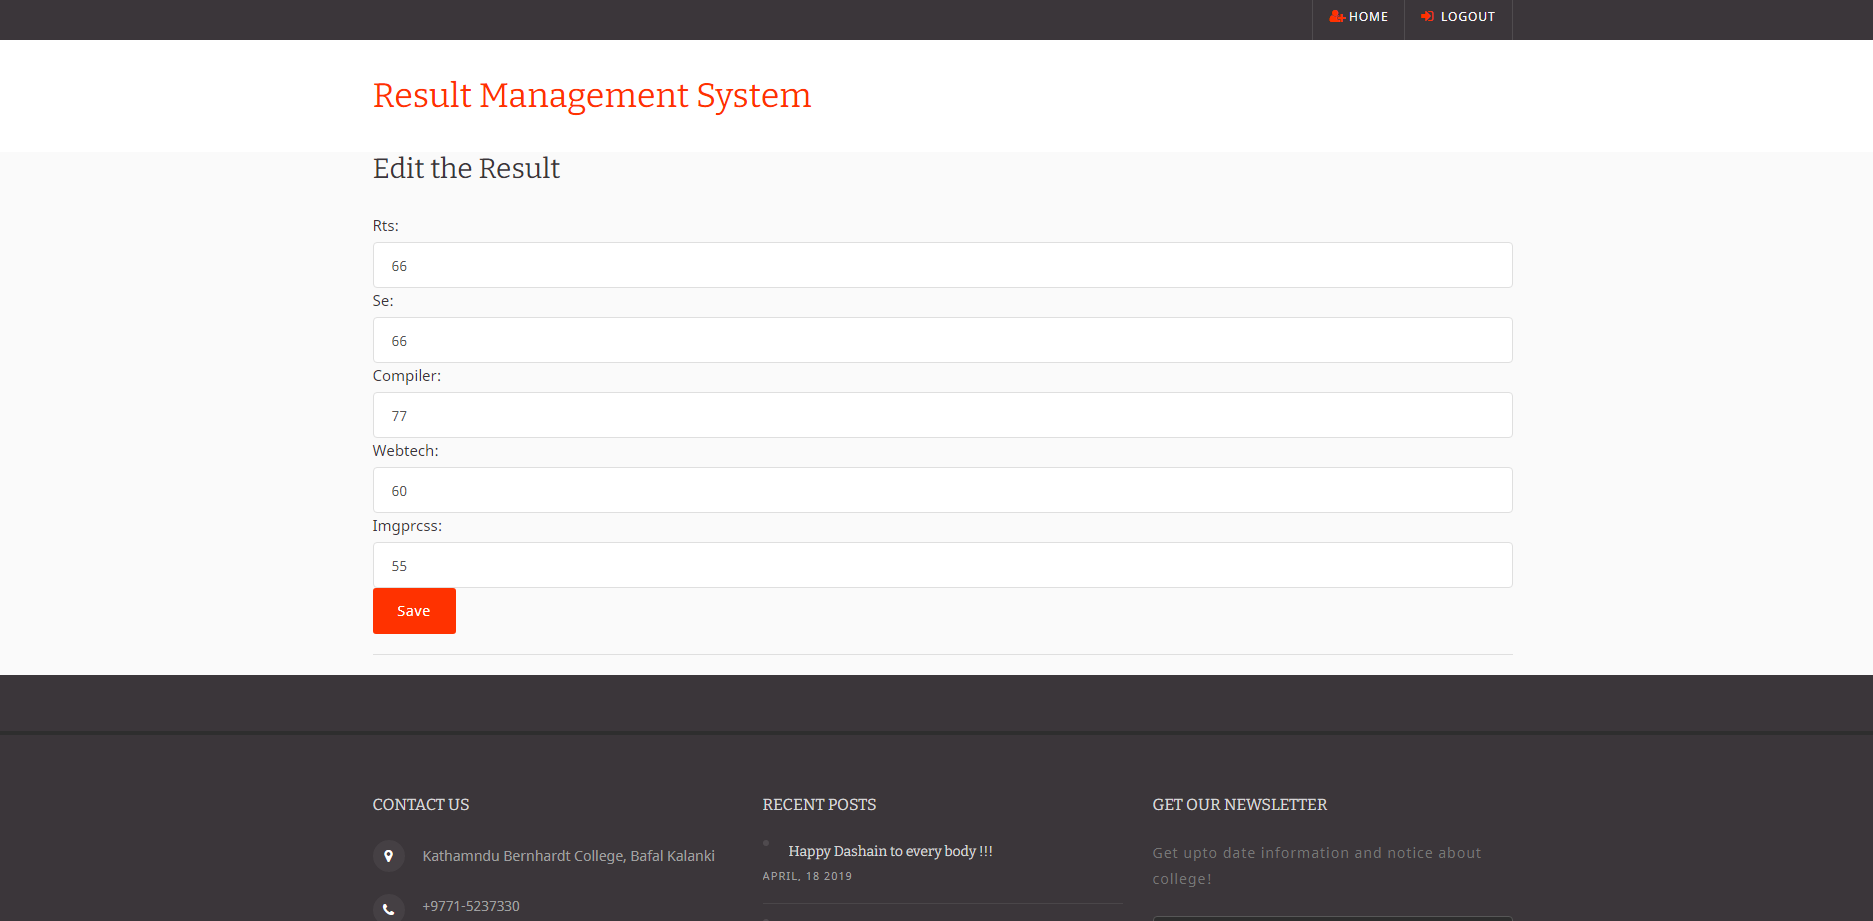This screenshot has width=1873, height=921.
Task: Focus the Rts input field
Action: click(x=942, y=265)
